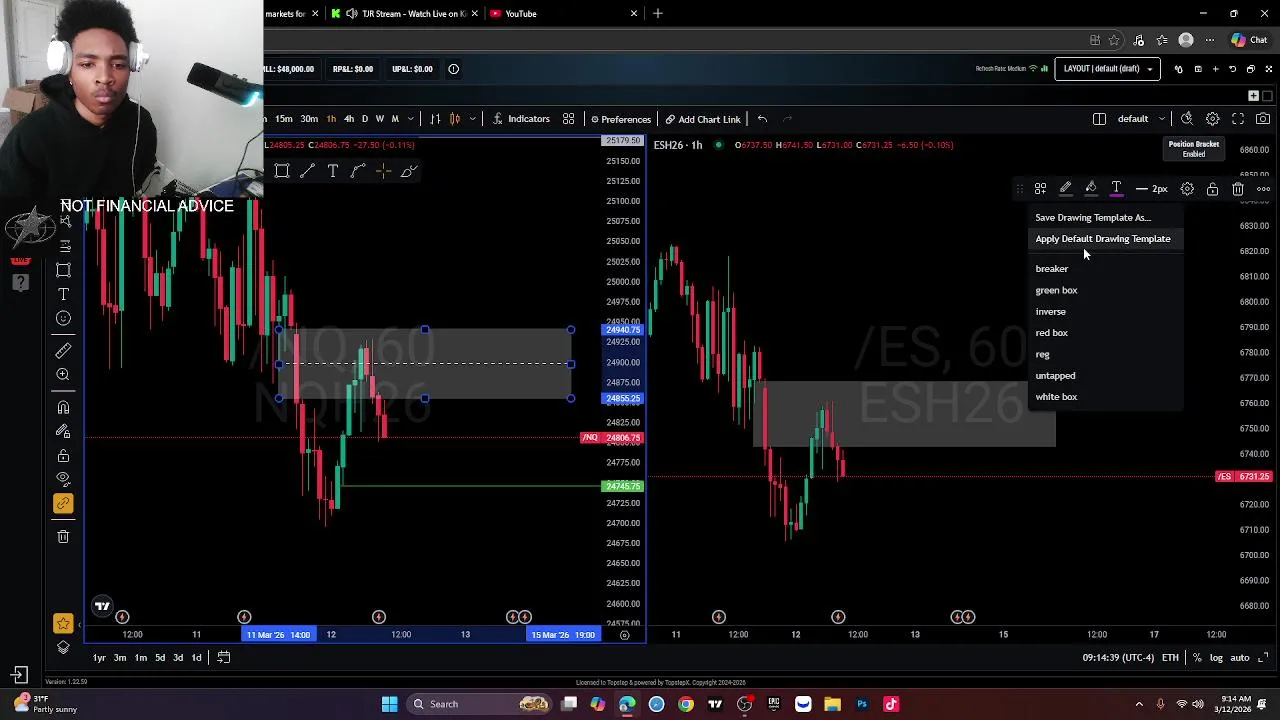
Task: Select the 5d date range
Action: point(160,657)
